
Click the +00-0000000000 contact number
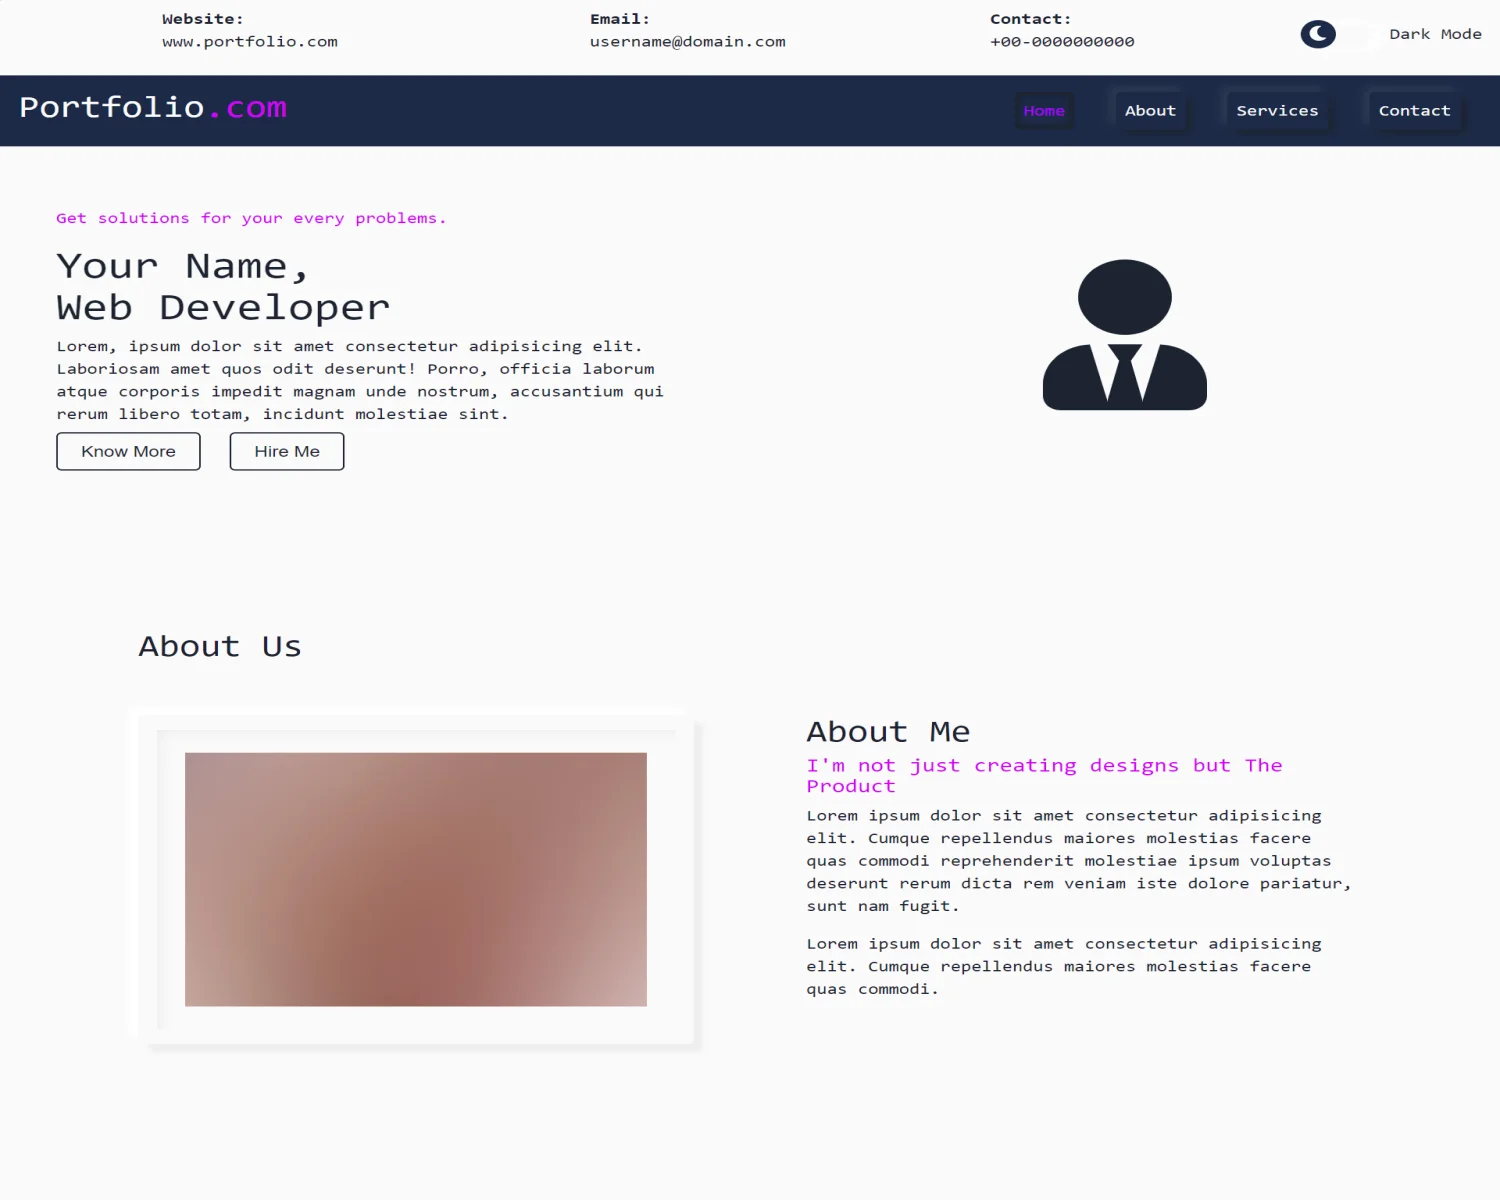click(x=1062, y=41)
